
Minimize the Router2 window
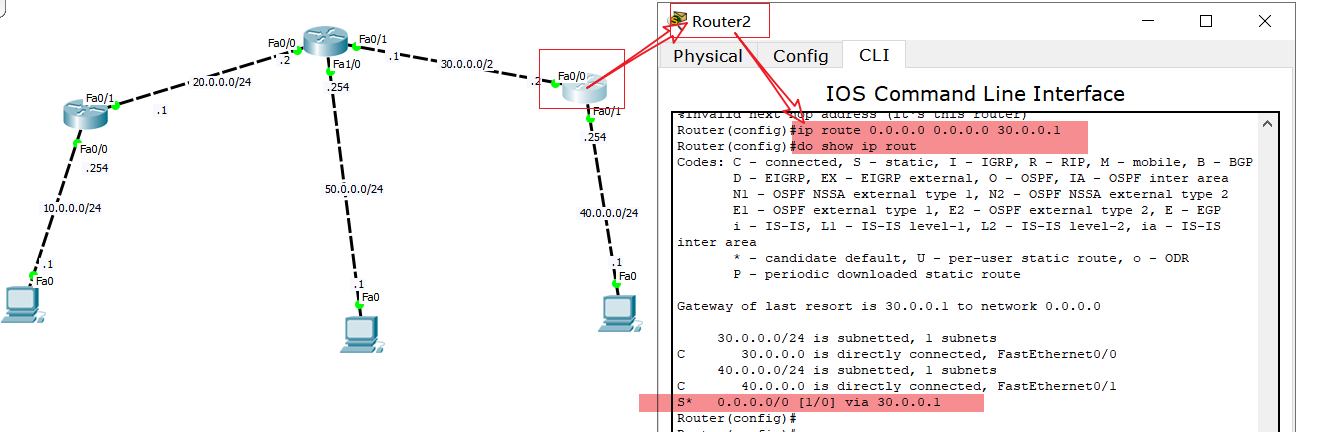[x=1150, y=20]
